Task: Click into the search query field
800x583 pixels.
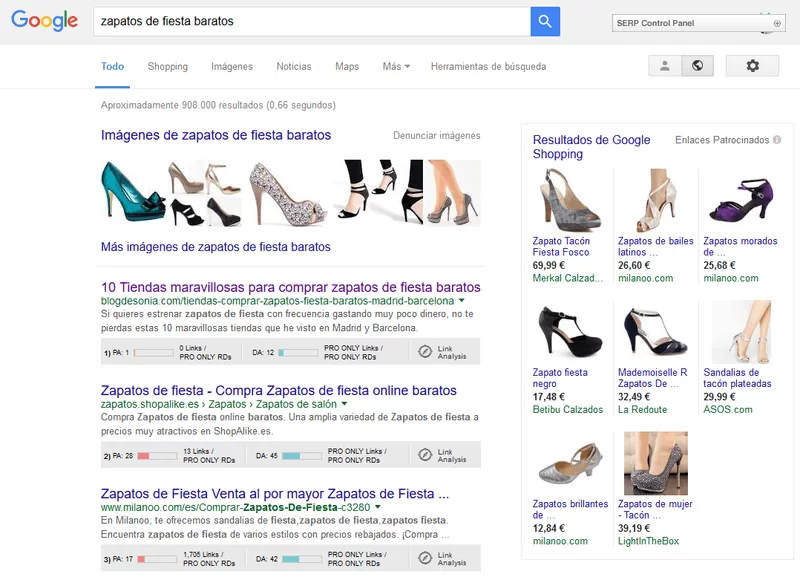Action: coord(312,21)
